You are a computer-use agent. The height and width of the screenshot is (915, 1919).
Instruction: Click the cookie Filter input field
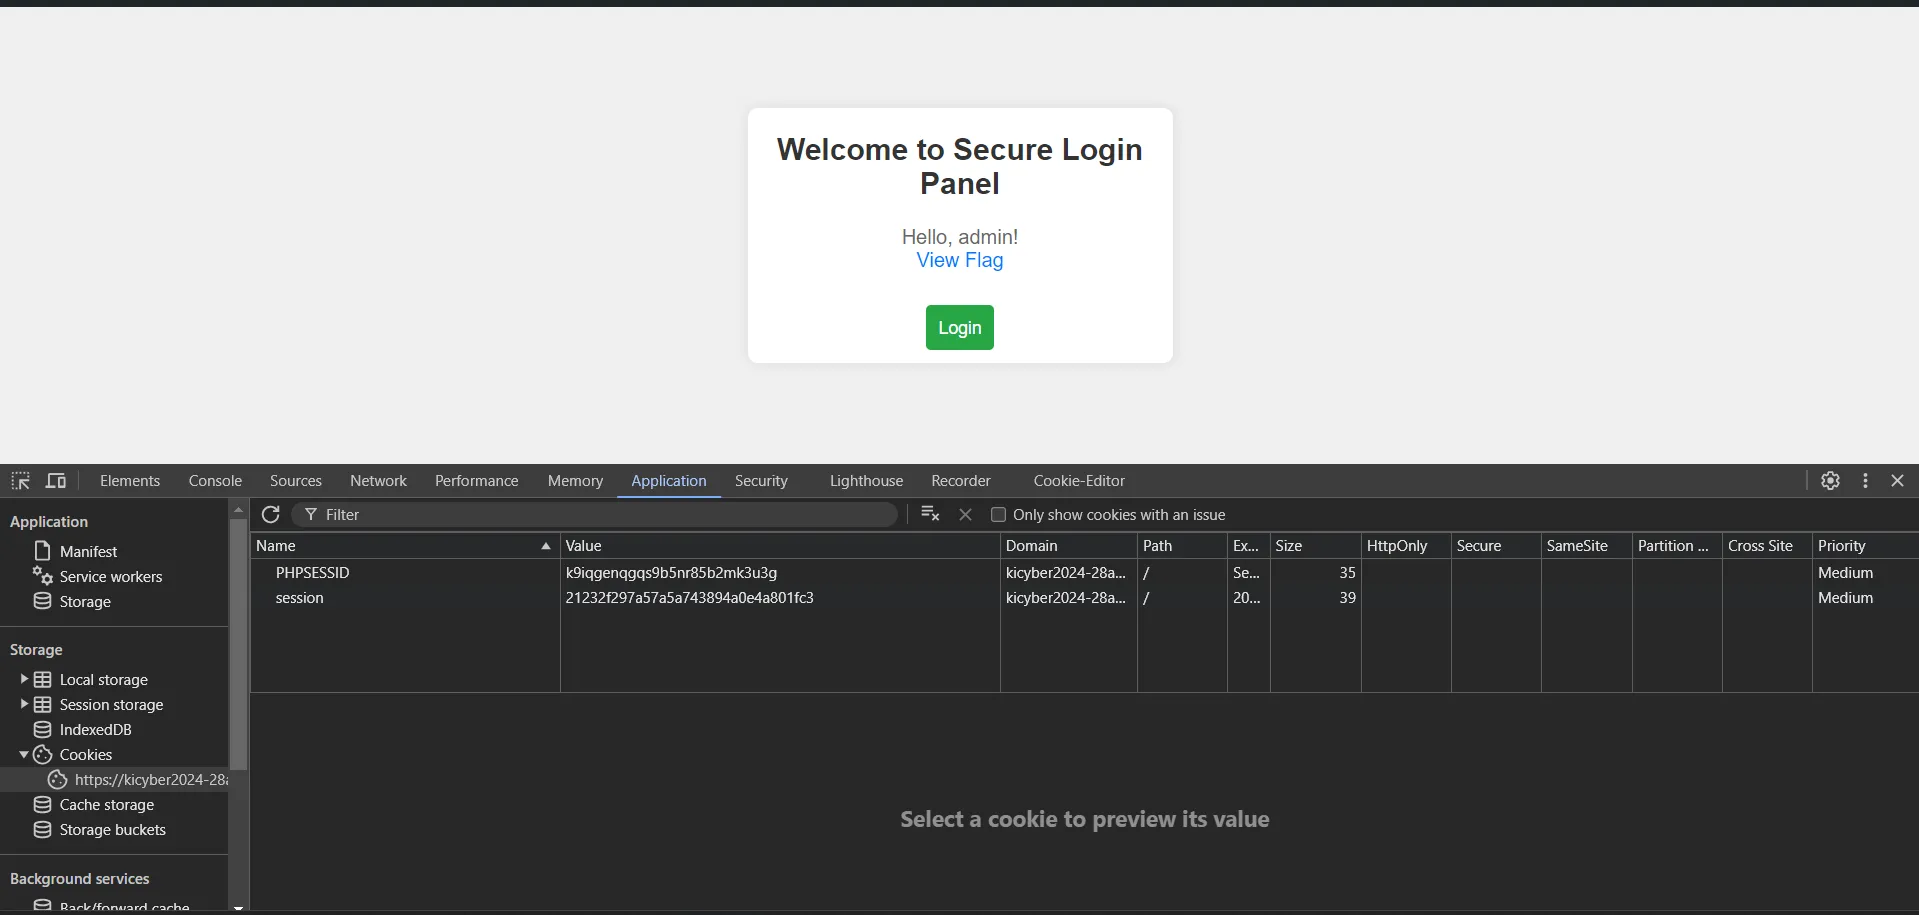[x=600, y=515]
